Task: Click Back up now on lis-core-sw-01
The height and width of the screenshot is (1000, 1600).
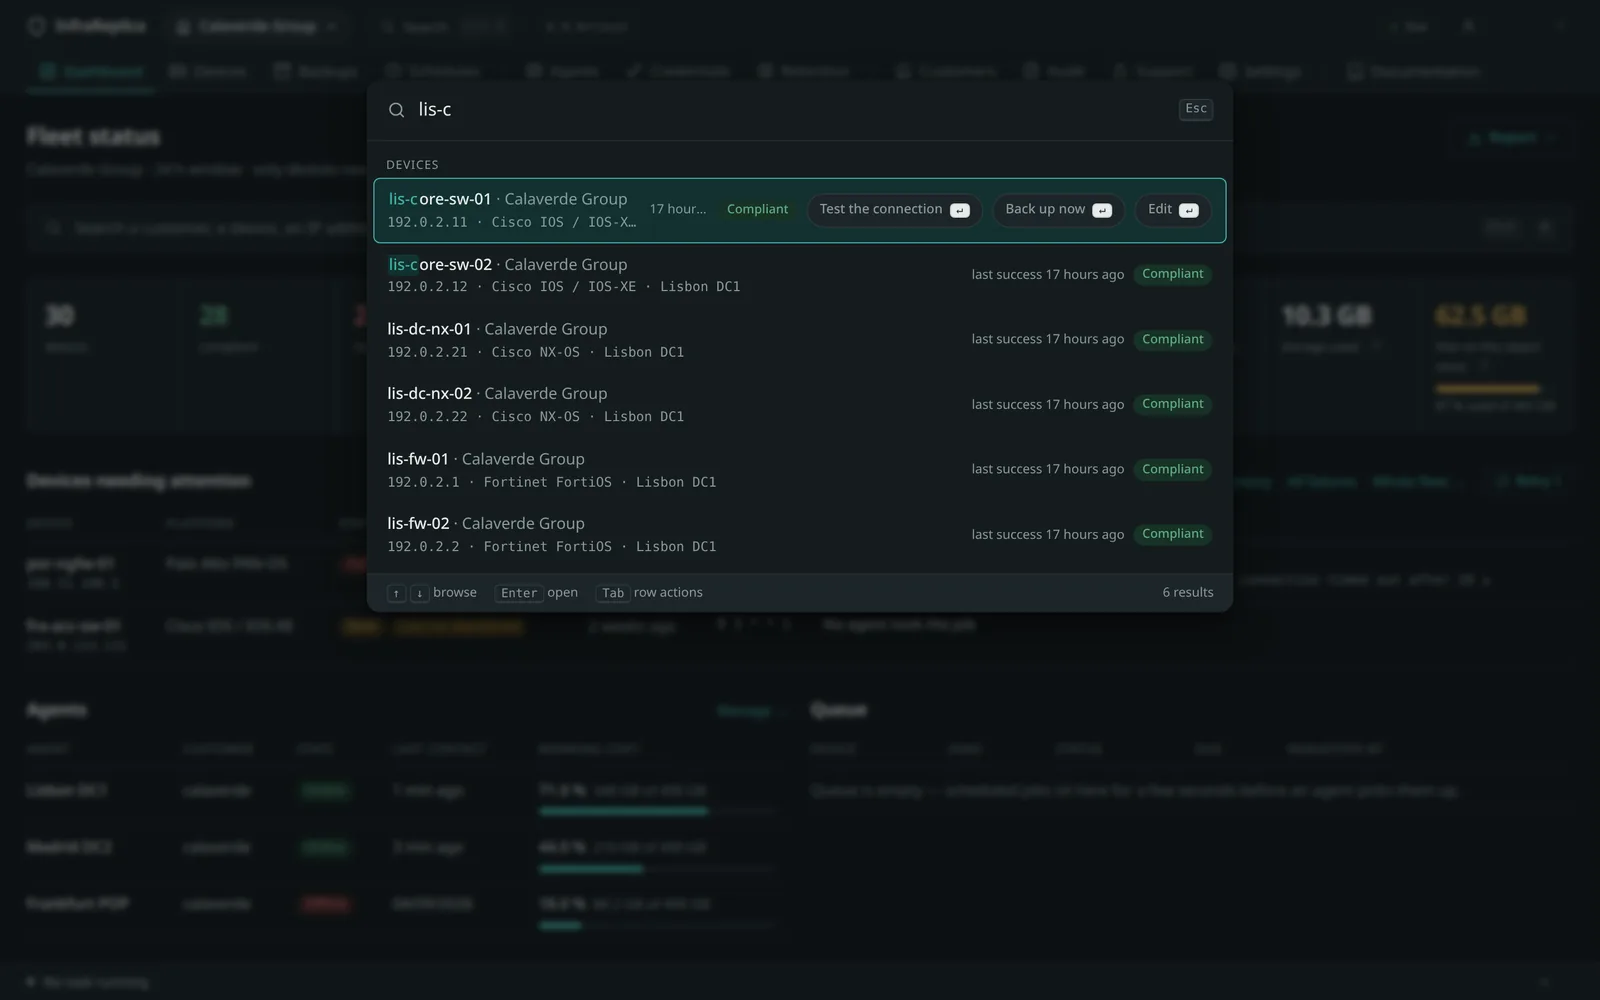Action: pyautogui.click(x=1058, y=210)
